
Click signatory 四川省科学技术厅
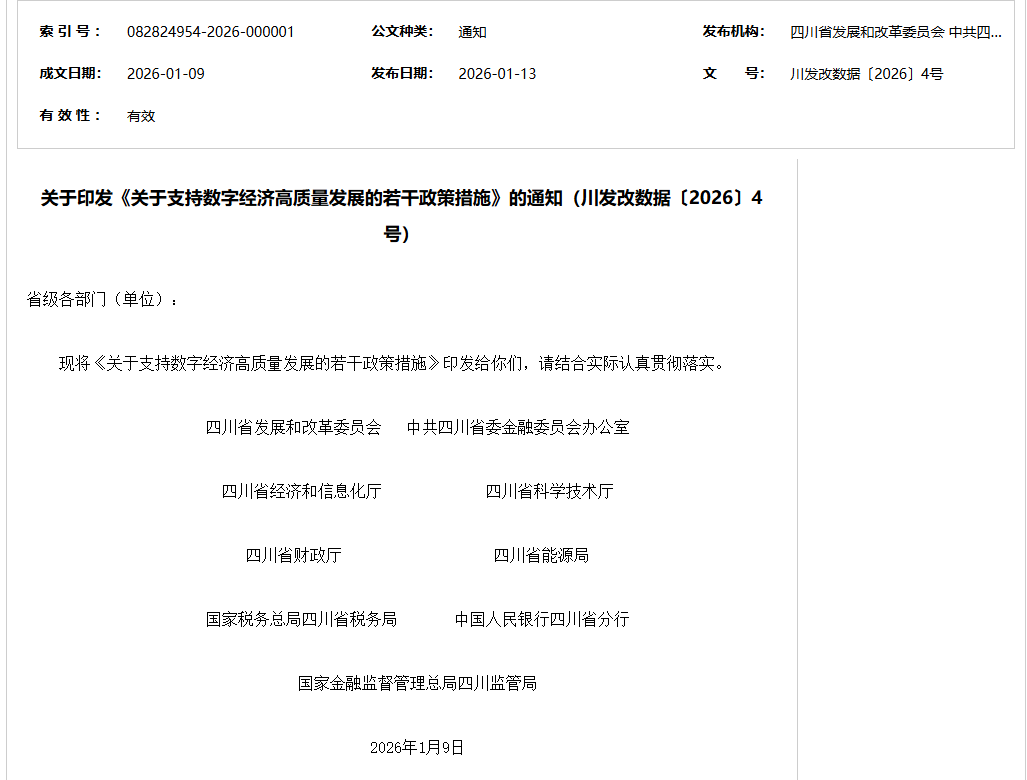pyautogui.click(x=549, y=491)
